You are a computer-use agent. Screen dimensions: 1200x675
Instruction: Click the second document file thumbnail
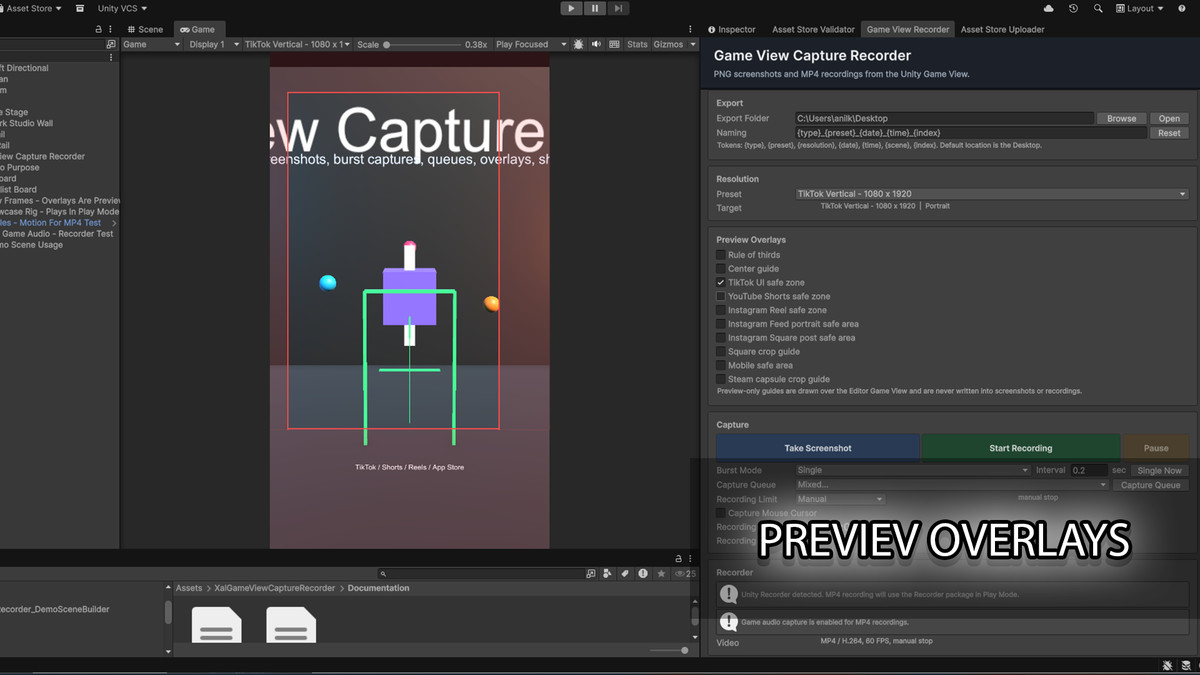pyautogui.click(x=291, y=626)
